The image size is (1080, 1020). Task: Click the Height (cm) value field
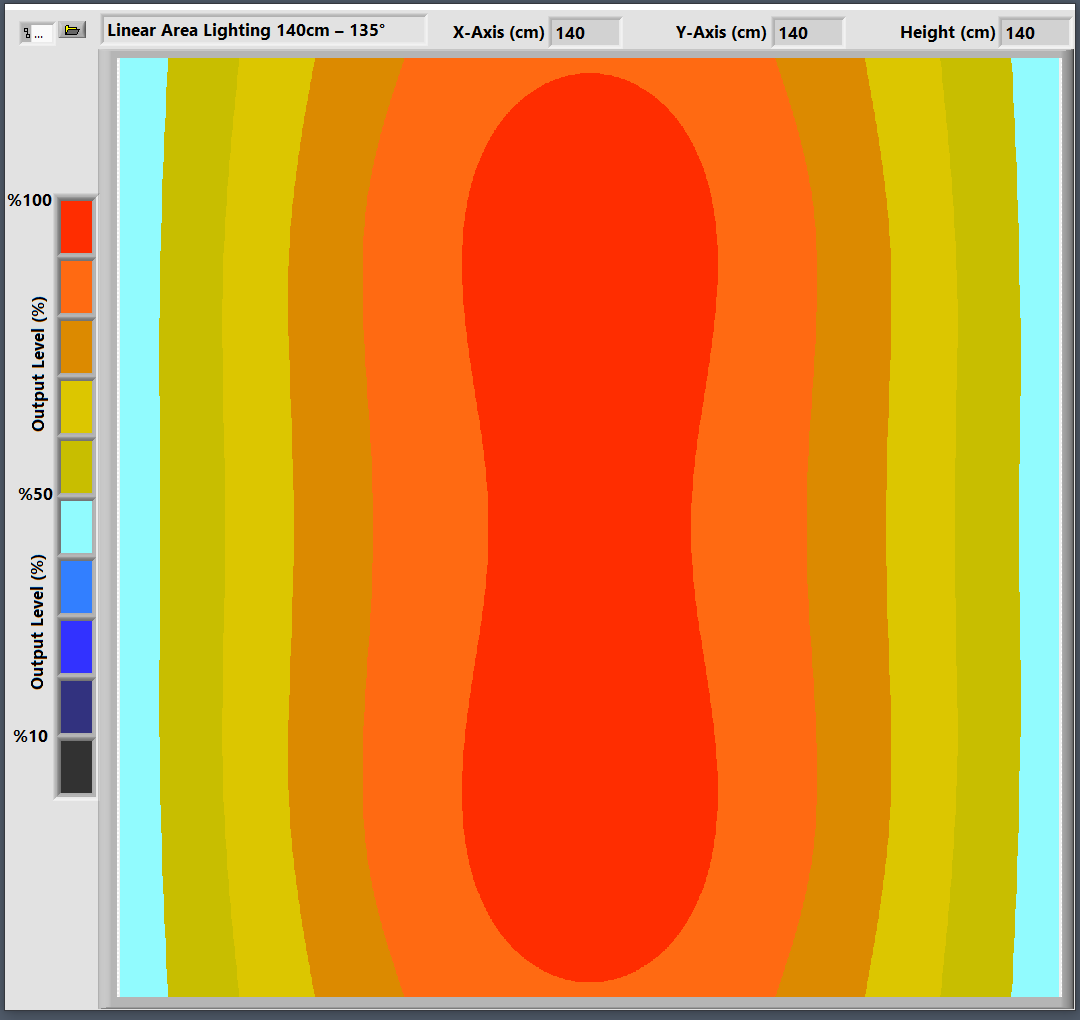[x=1035, y=33]
